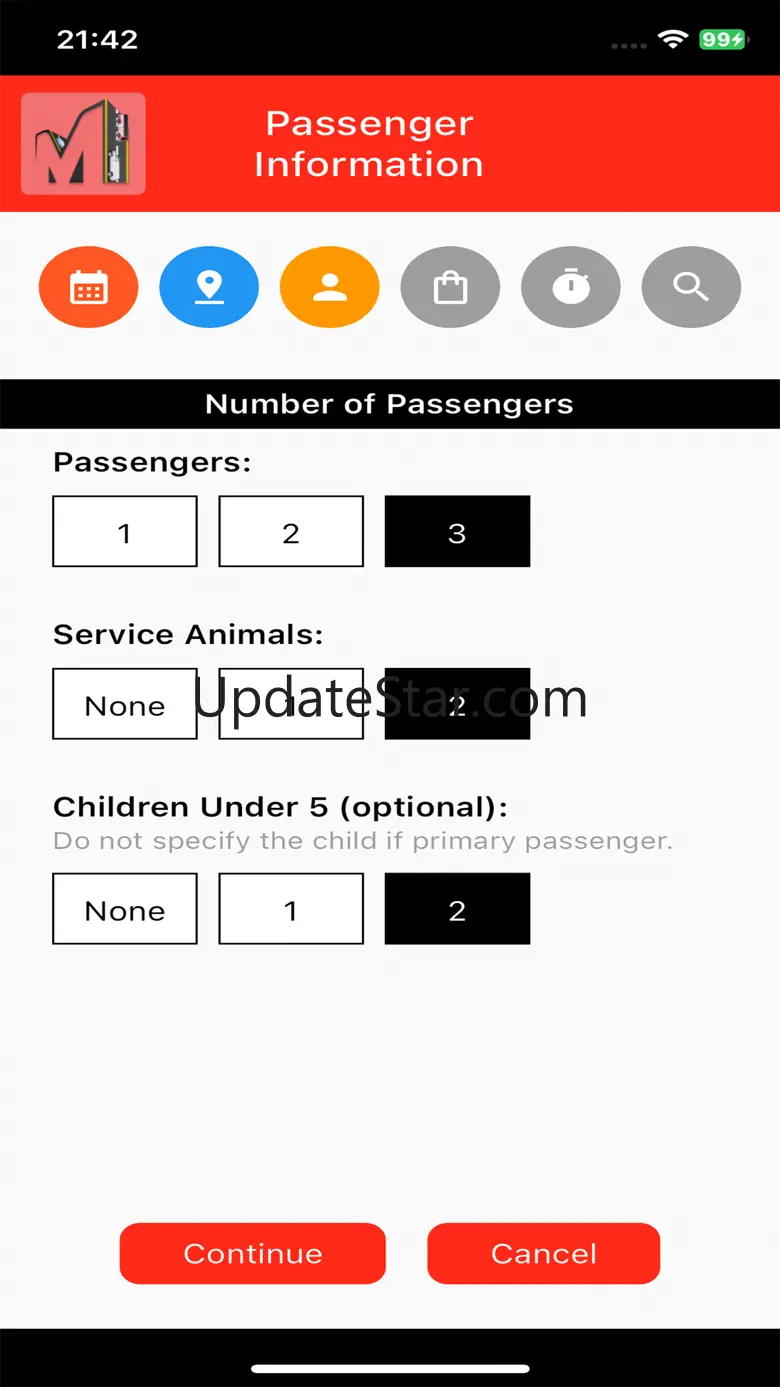Viewport: 780px width, 1387px height.
Task: Choose 2 under Passengers
Action: [x=291, y=532]
